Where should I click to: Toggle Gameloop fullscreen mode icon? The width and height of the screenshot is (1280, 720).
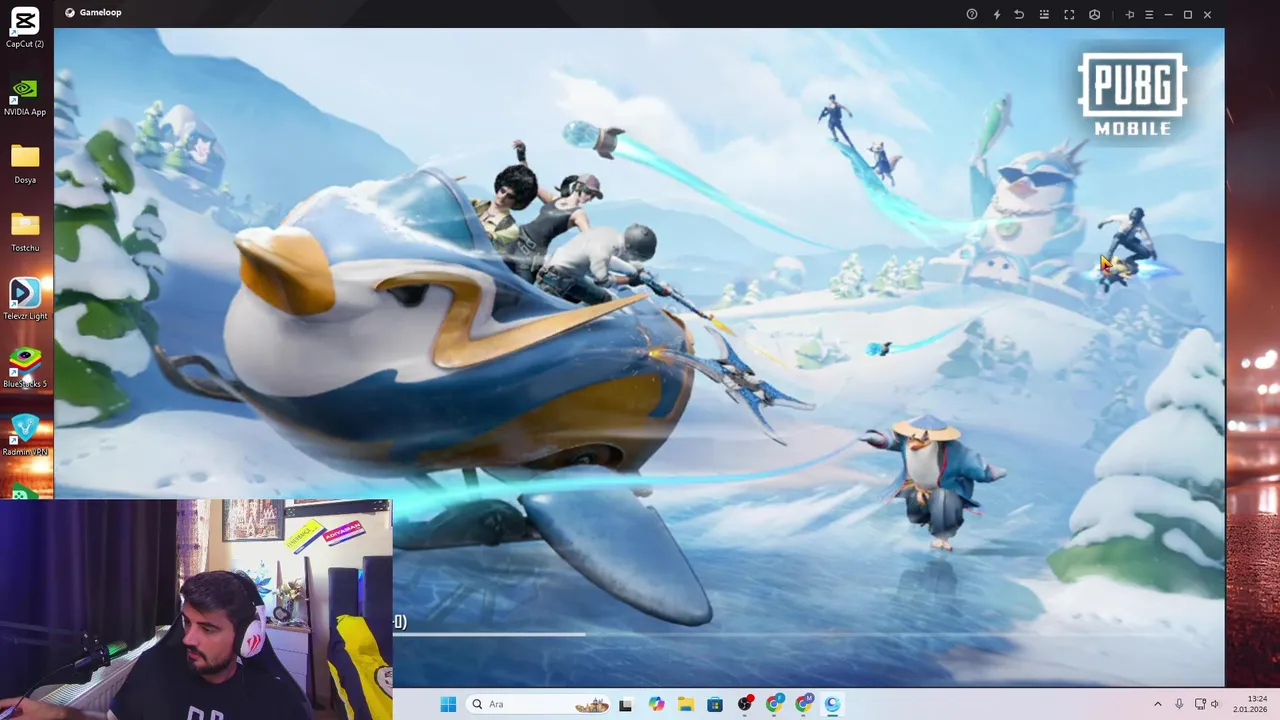[x=1069, y=14]
